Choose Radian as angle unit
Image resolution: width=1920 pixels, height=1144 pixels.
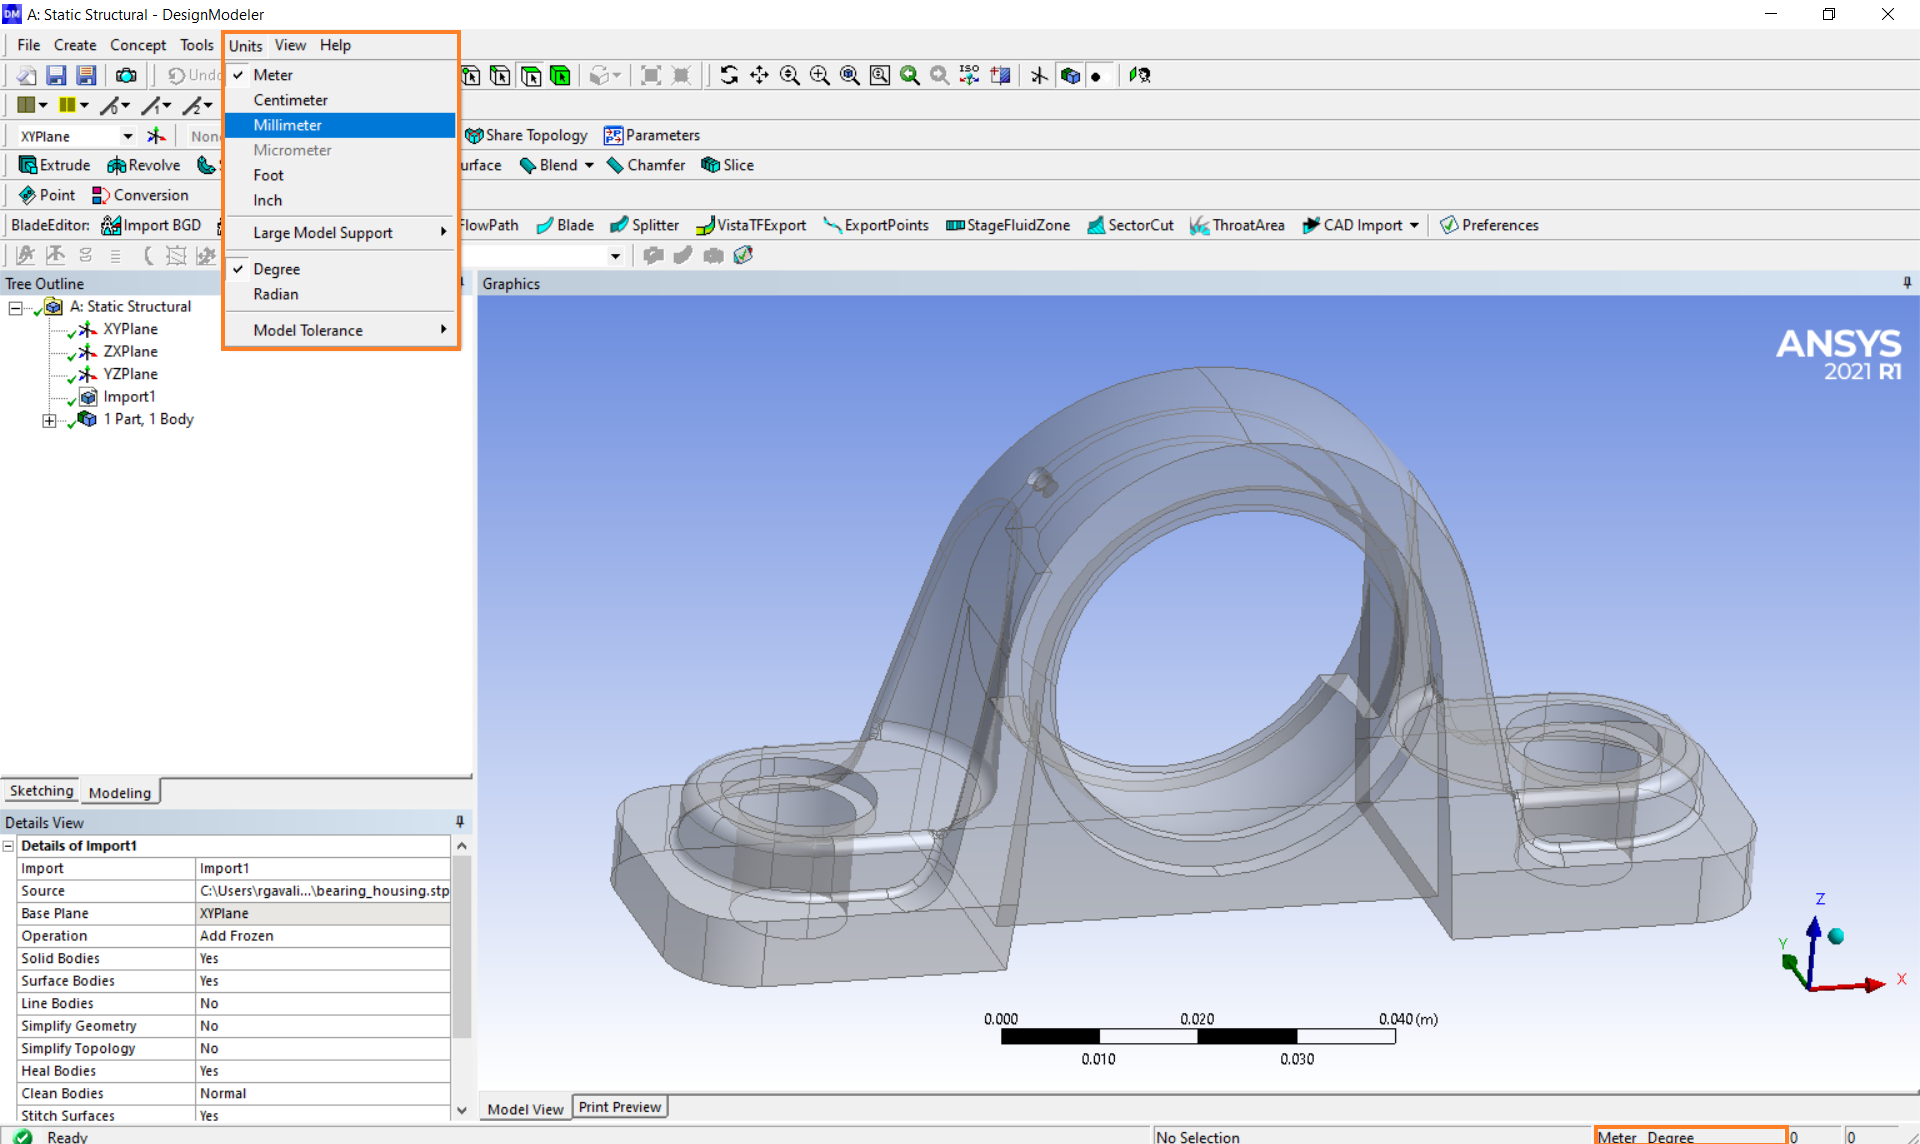pyautogui.click(x=276, y=294)
